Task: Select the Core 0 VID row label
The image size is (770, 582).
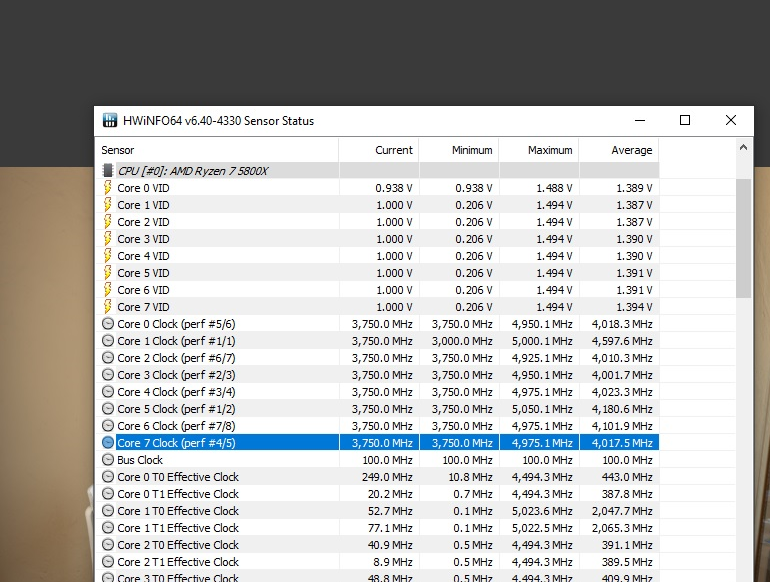Action: pyautogui.click(x=143, y=188)
